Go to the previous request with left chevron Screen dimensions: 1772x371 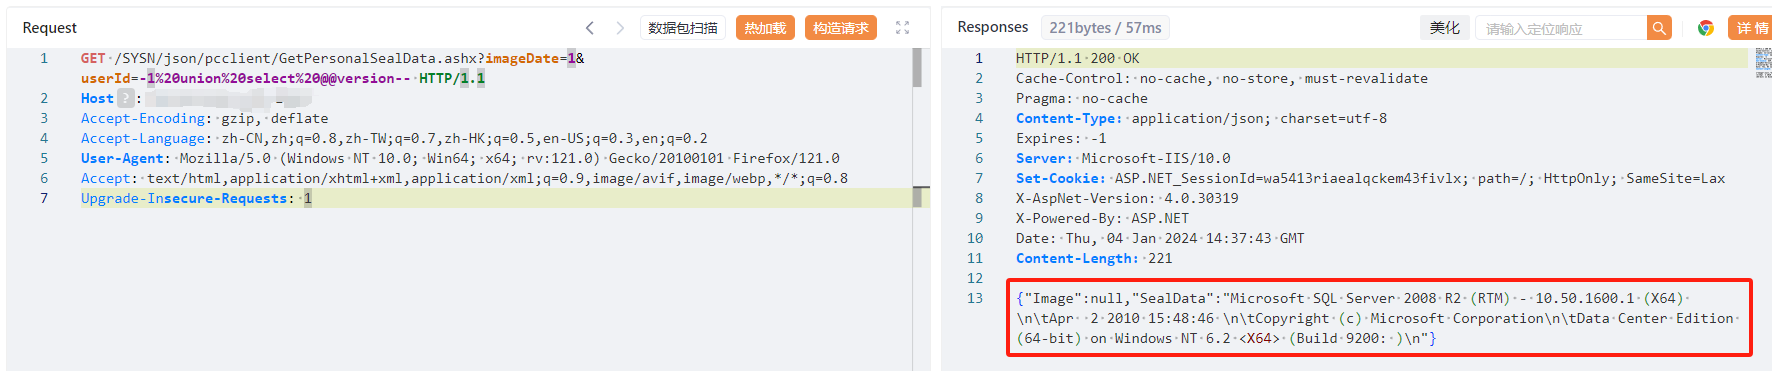(x=590, y=28)
